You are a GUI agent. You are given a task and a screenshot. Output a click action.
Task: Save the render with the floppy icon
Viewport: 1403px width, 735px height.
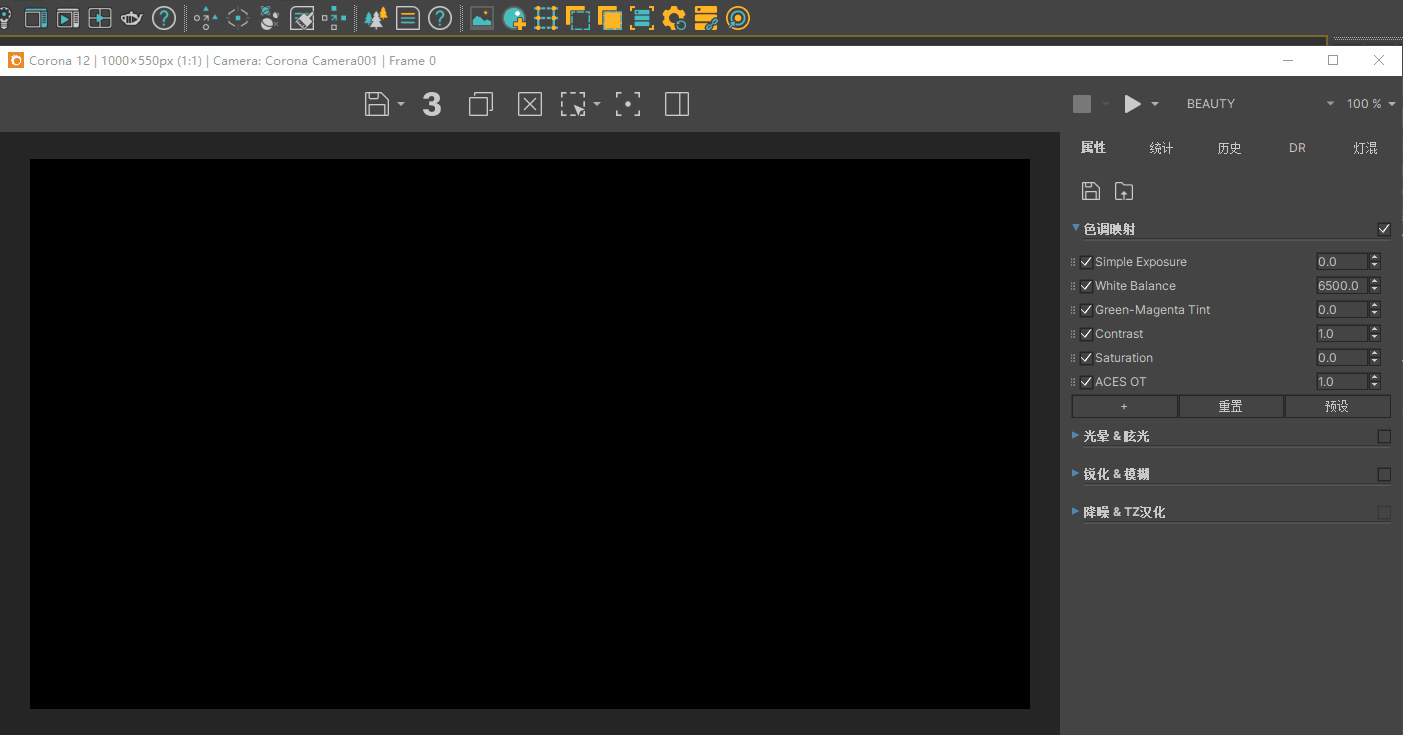click(377, 104)
